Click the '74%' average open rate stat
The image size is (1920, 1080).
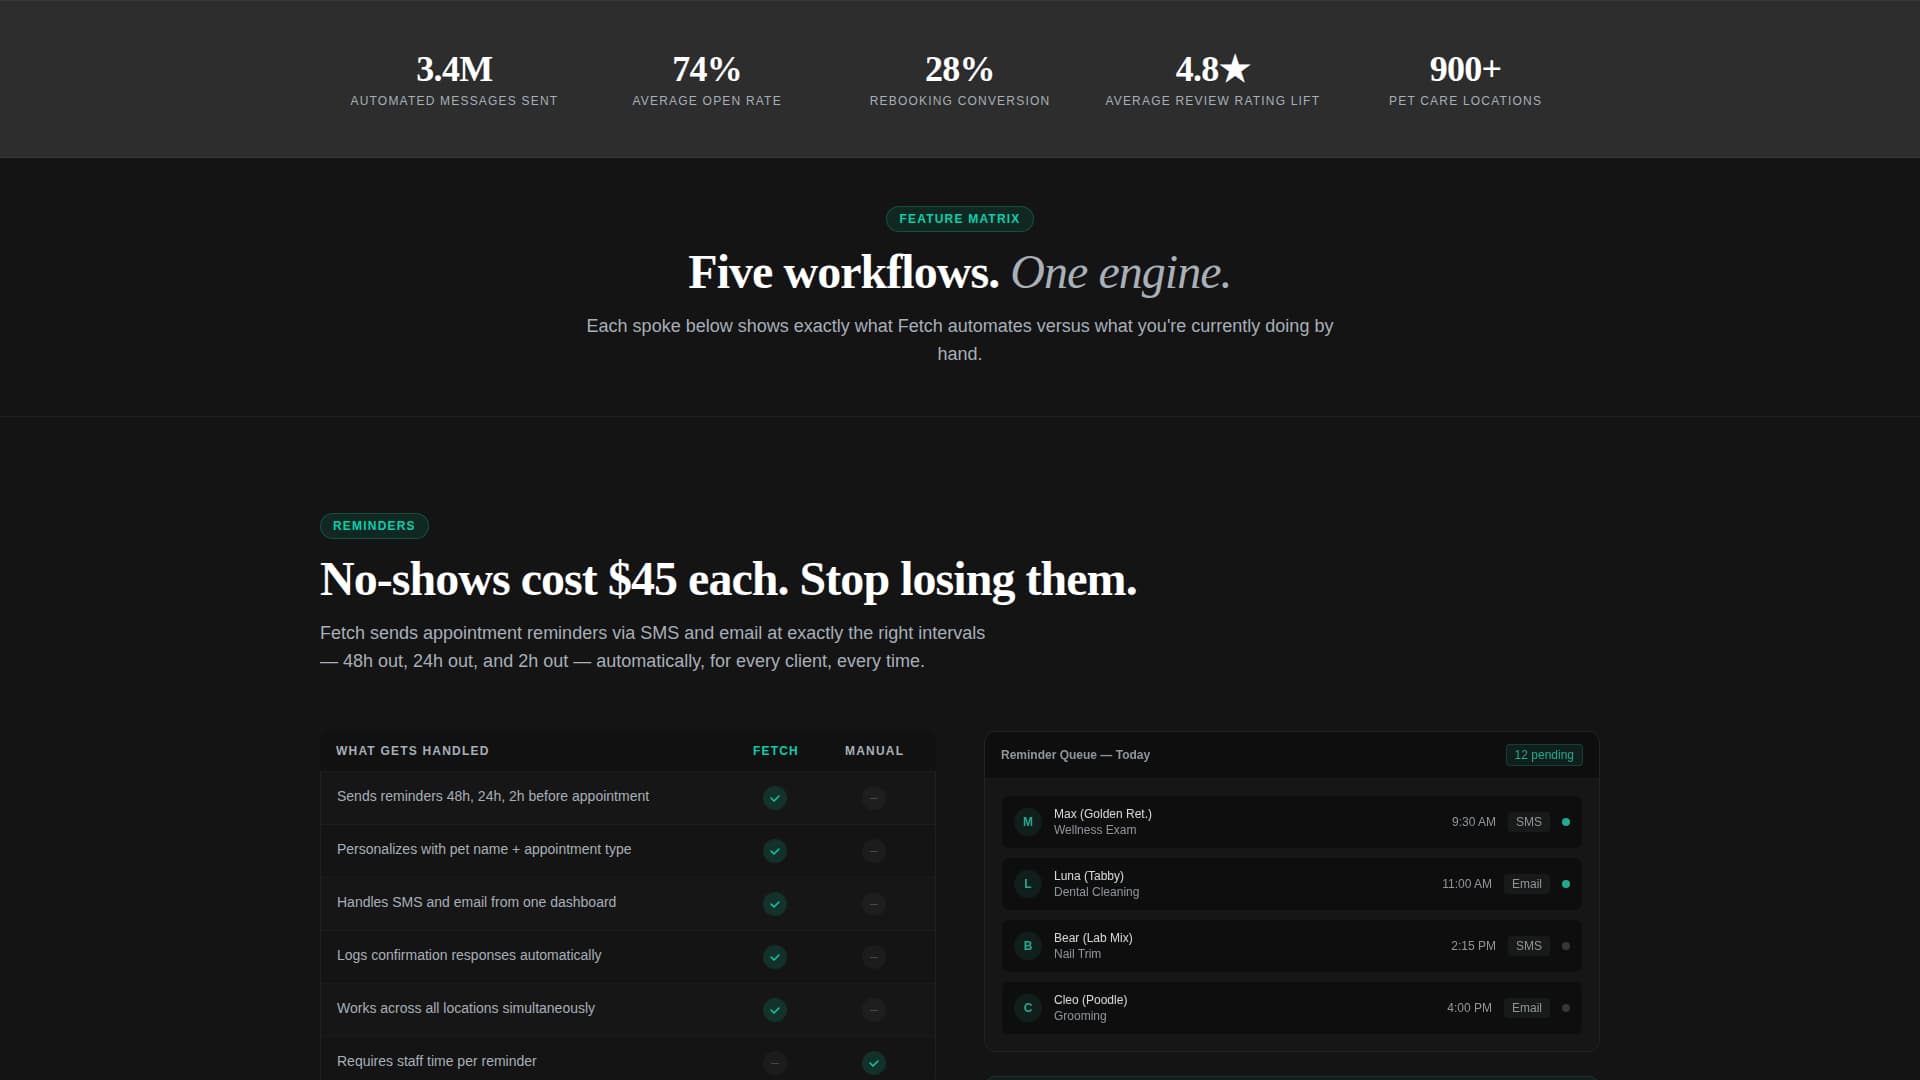tap(707, 70)
